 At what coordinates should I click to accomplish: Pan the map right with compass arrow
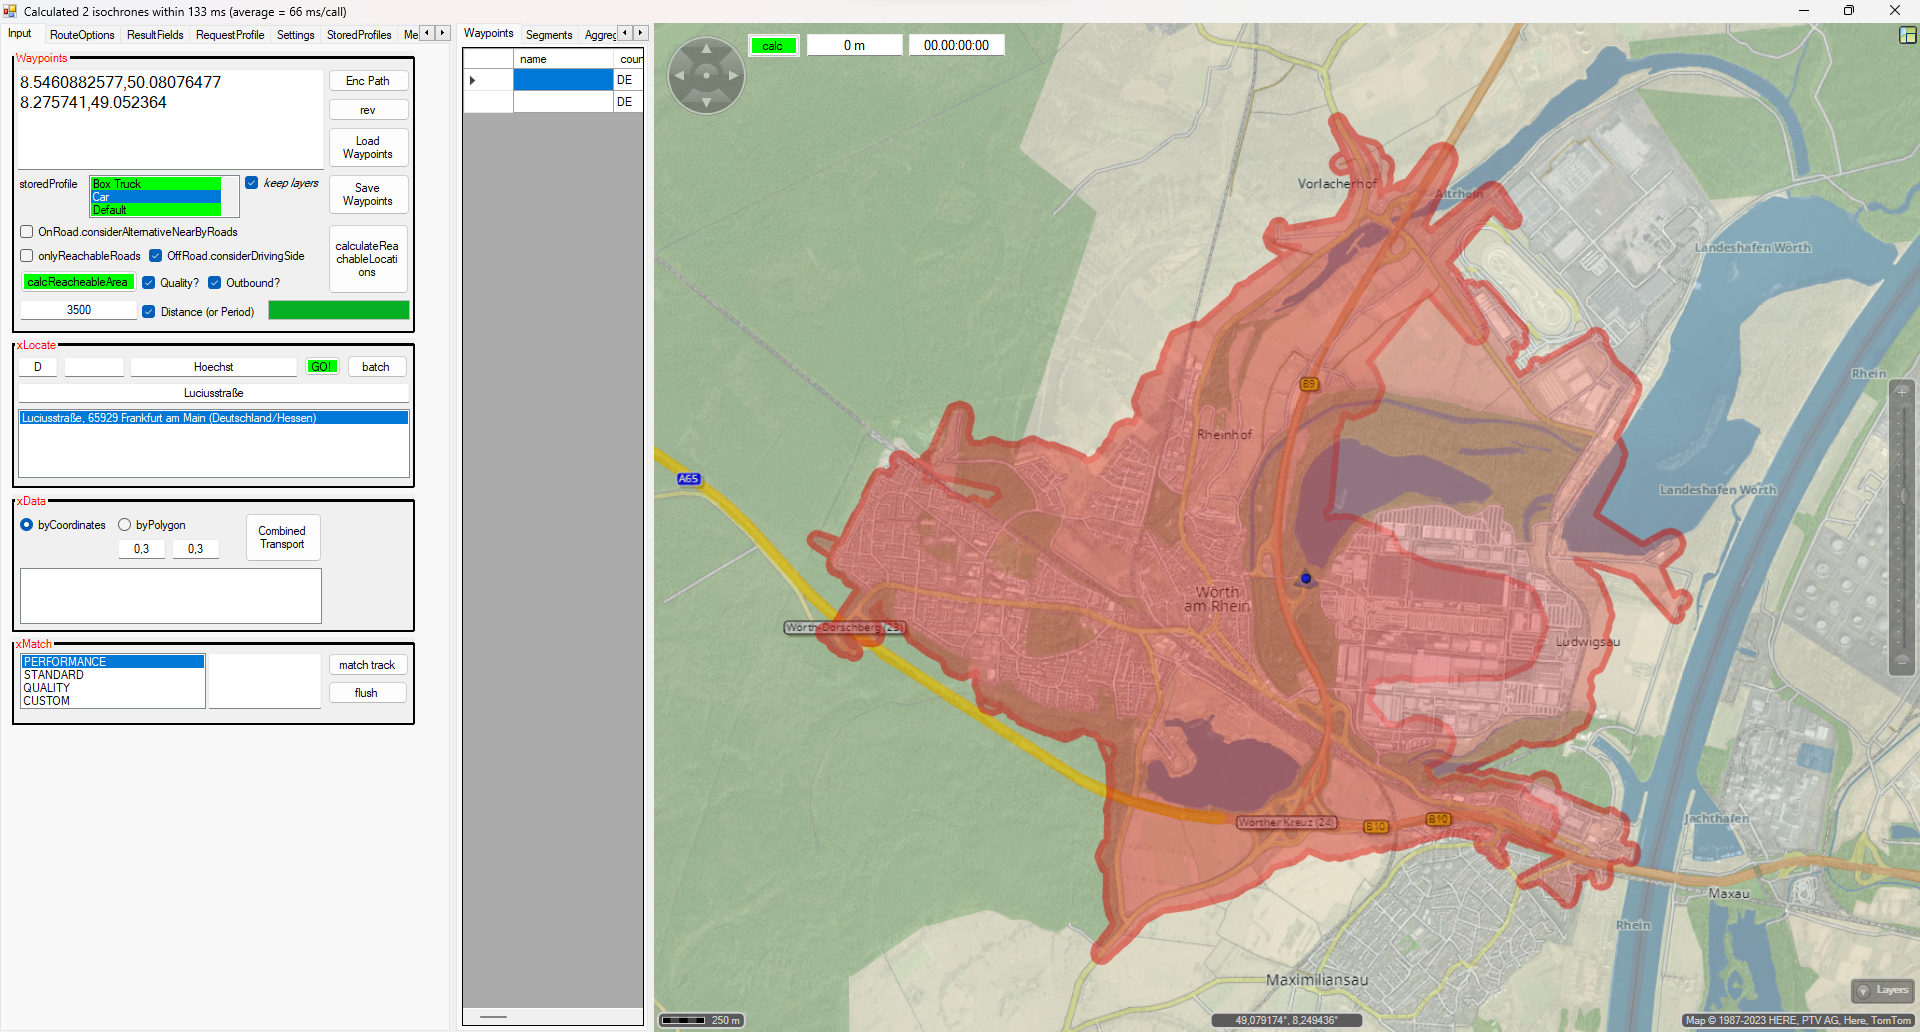(x=733, y=75)
